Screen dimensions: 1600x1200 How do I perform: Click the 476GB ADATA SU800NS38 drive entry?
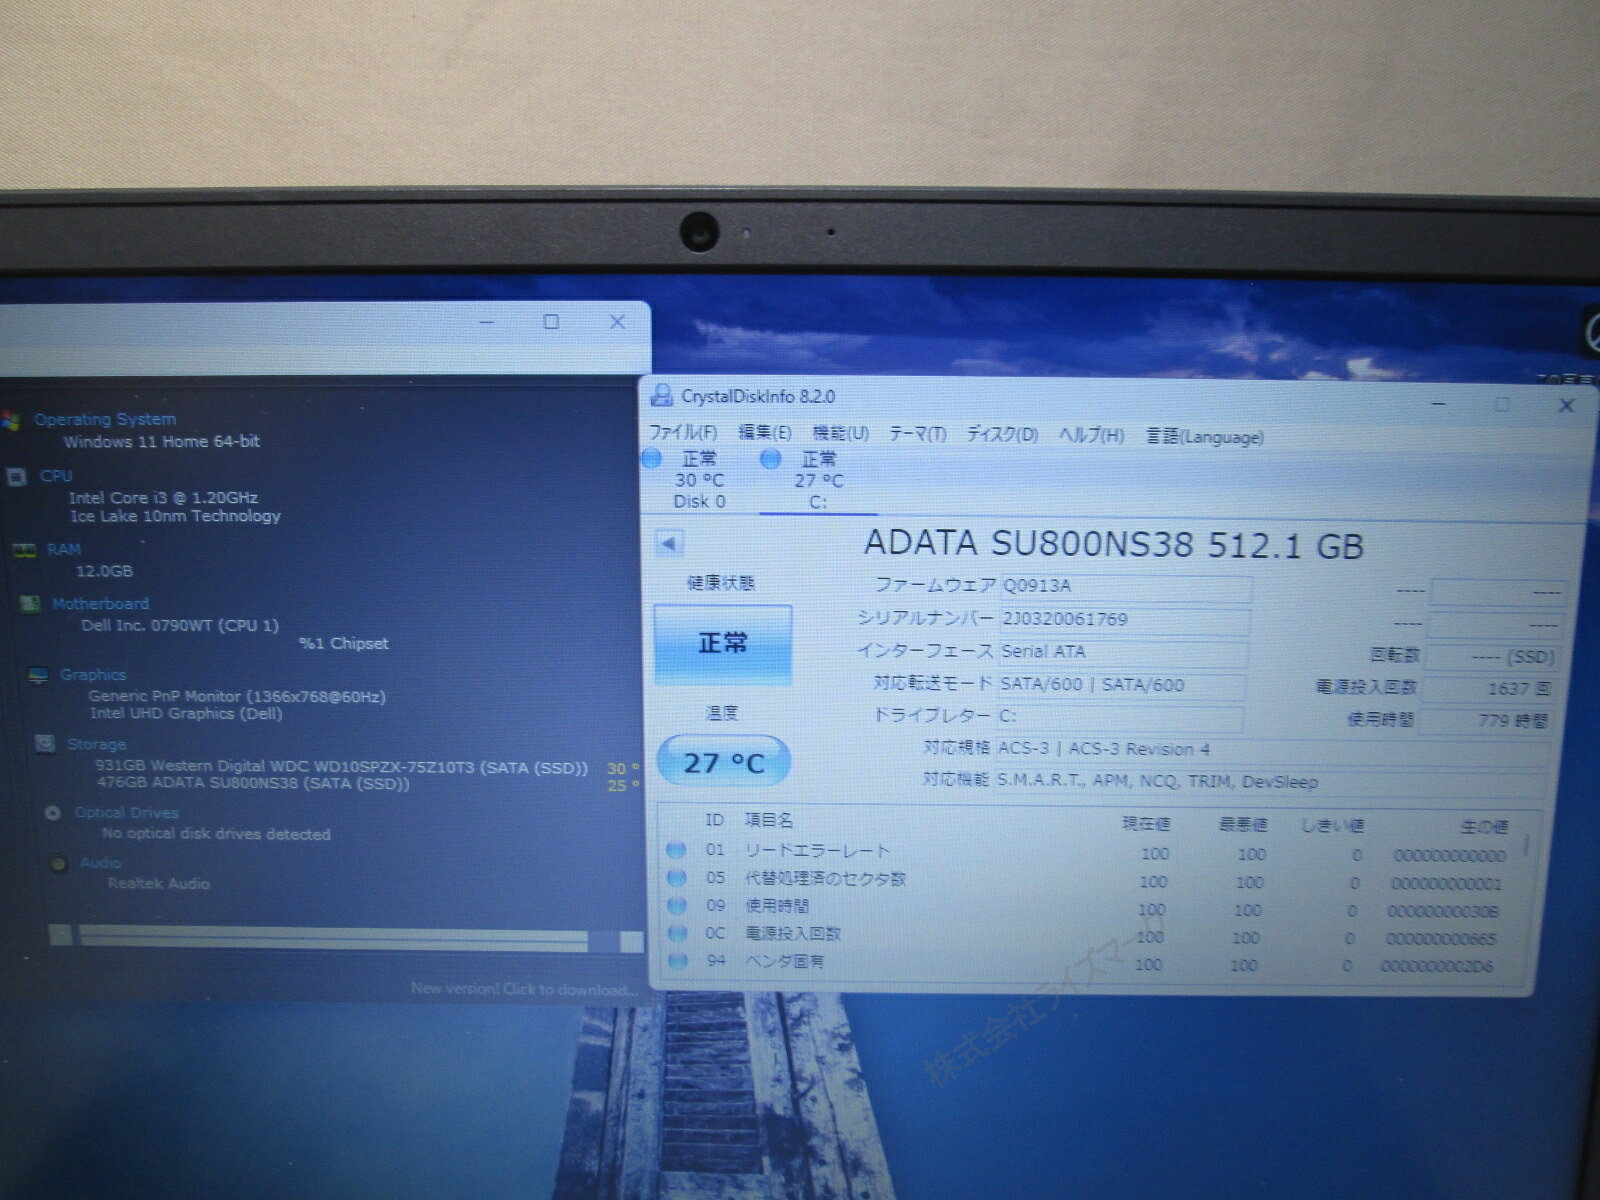pyautogui.click(x=253, y=784)
